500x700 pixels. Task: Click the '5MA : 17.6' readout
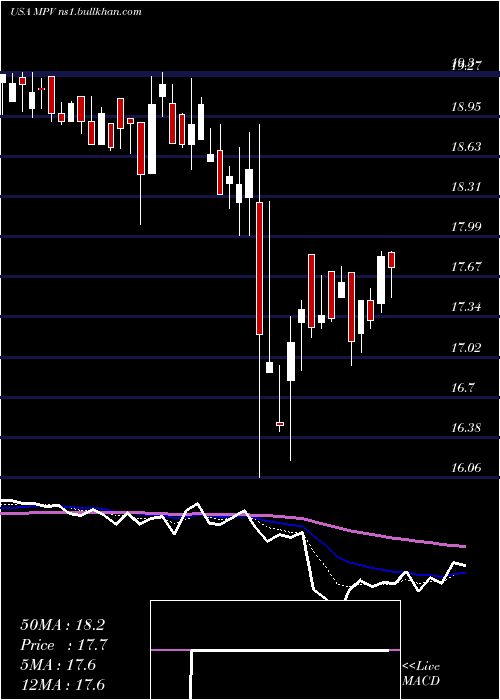[x=58, y=665]
